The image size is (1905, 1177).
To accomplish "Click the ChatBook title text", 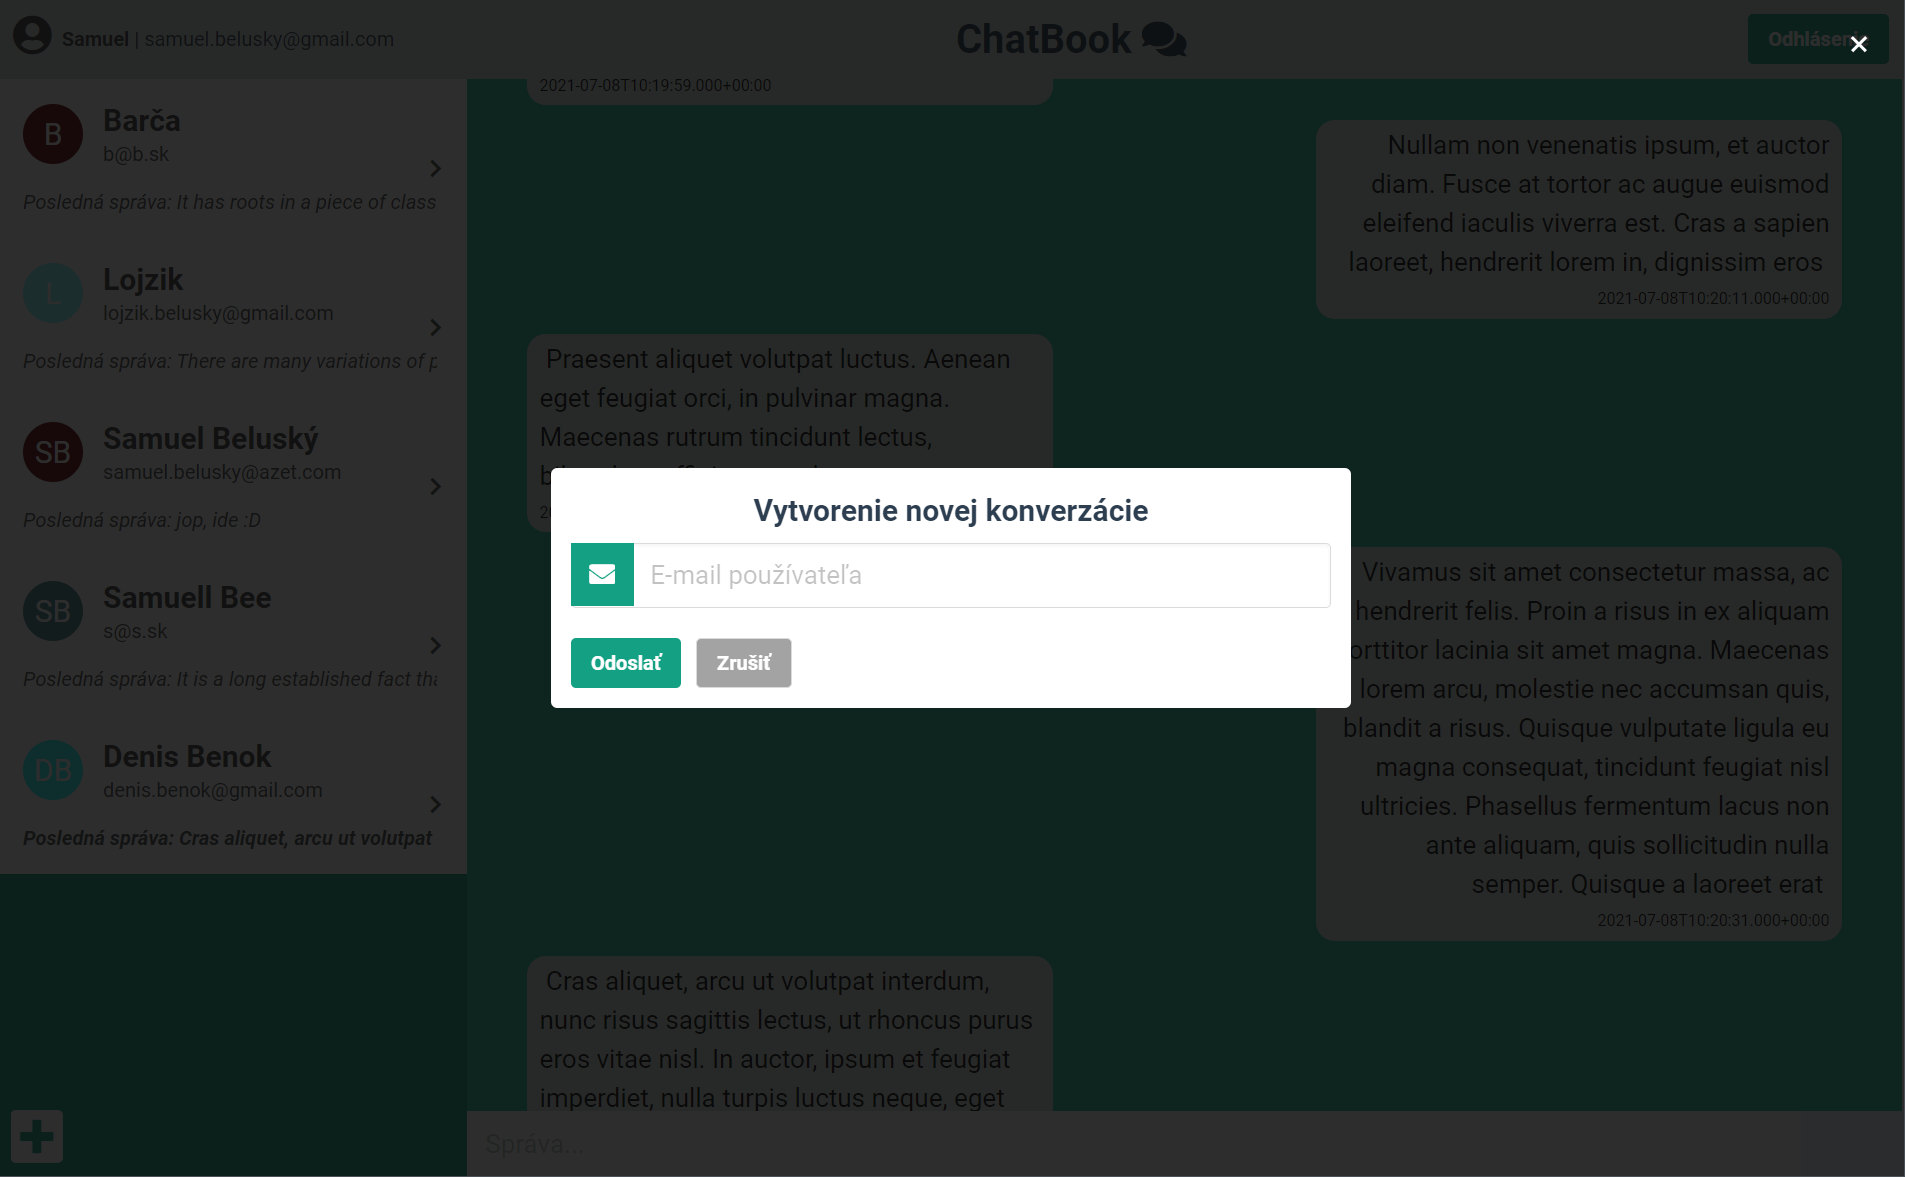I will 1043,39.
